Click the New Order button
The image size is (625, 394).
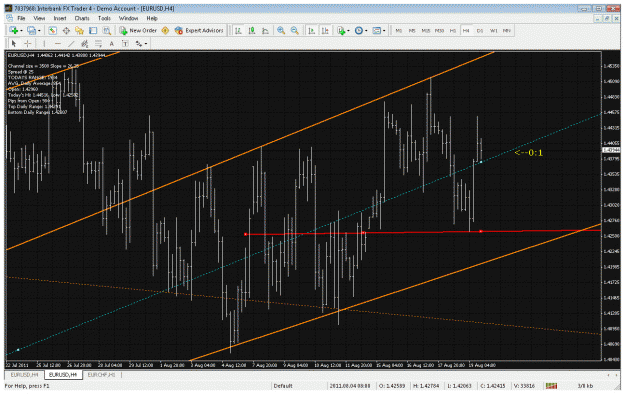click(x=138, y=31)
